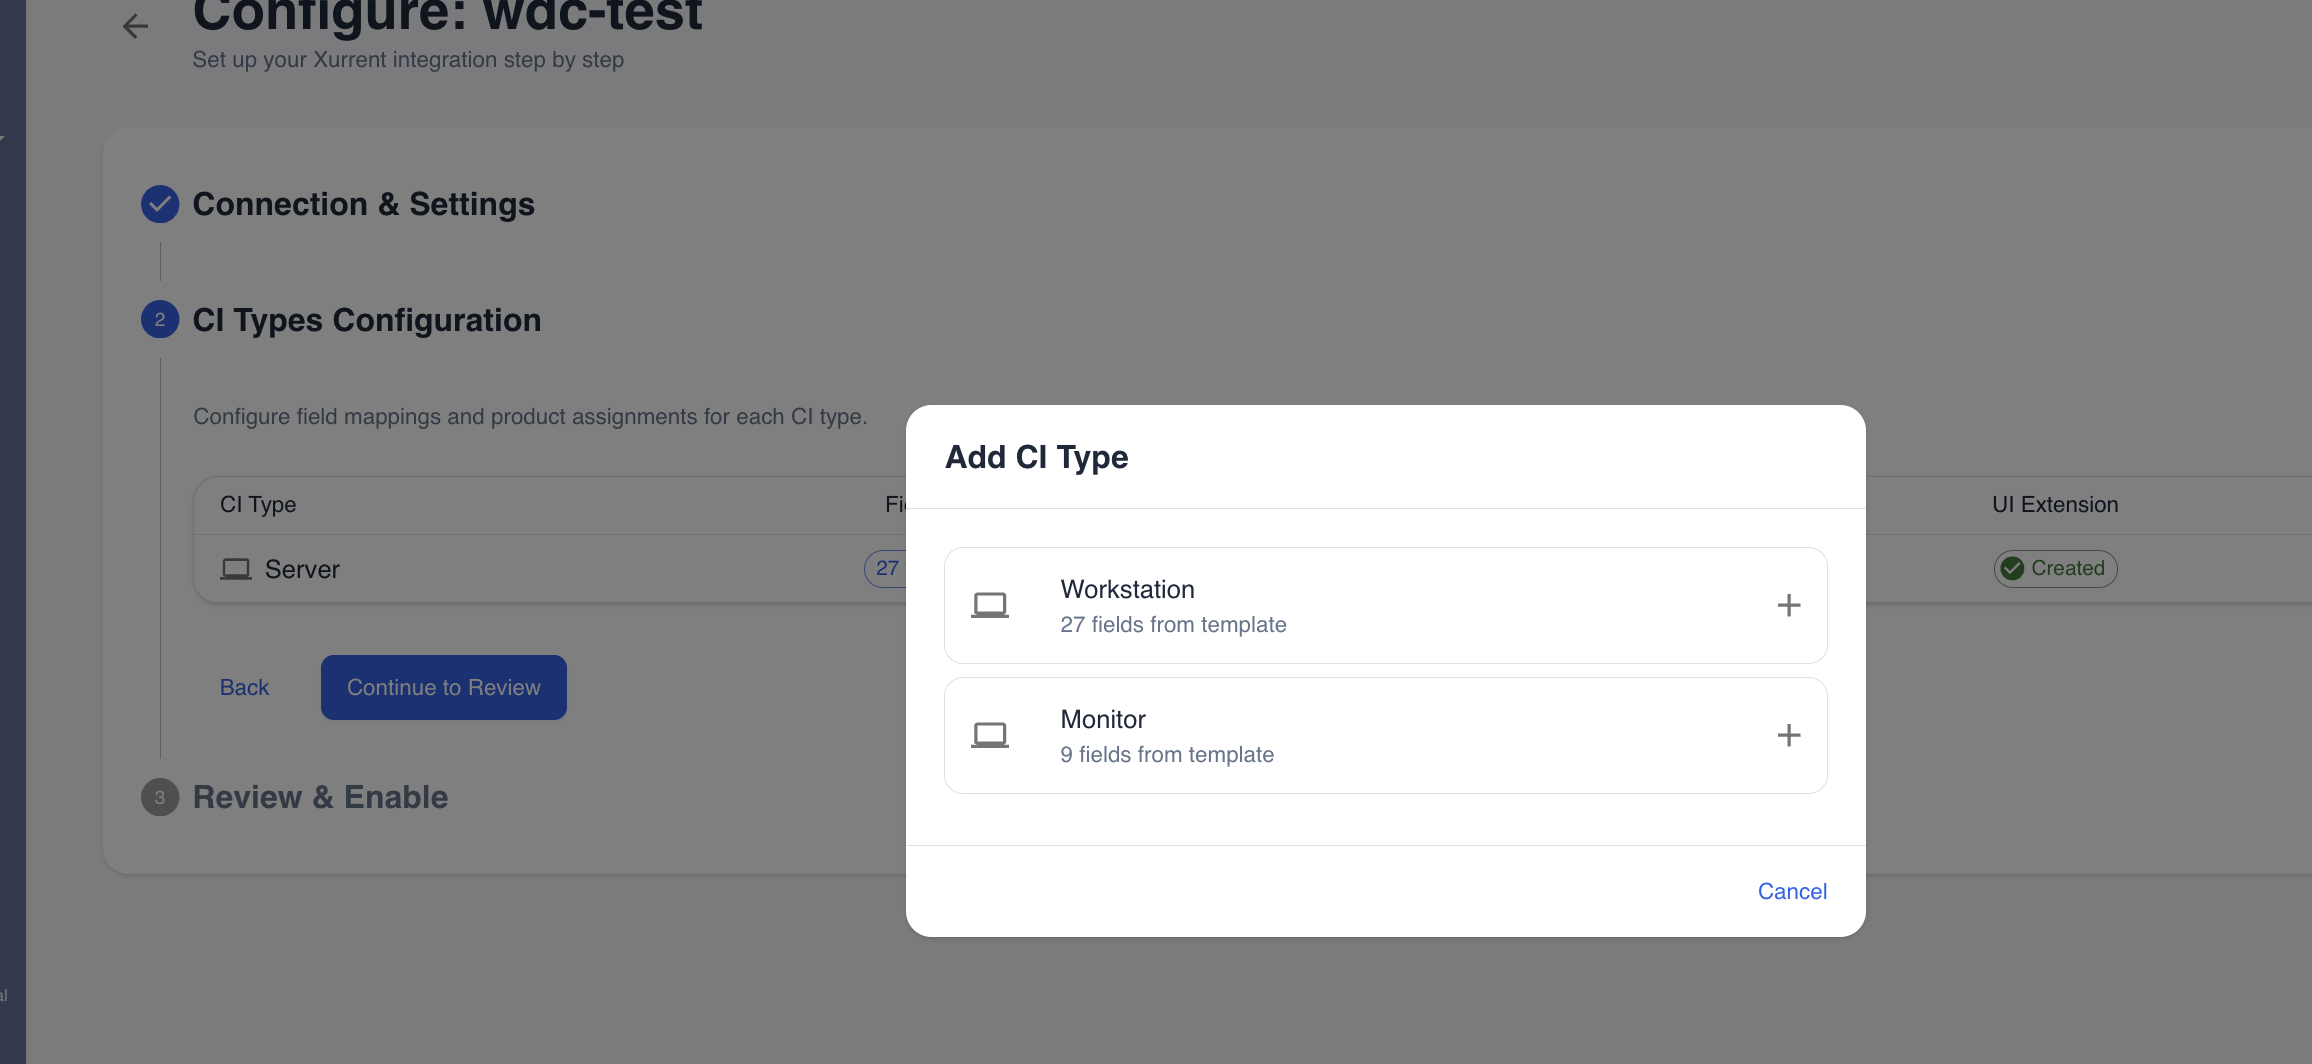Image resolution: width=2312 pixels, height=1064 pixels.
Task: Add the Workstation CI type with plus icon
Action: [x=1789, y=604]
